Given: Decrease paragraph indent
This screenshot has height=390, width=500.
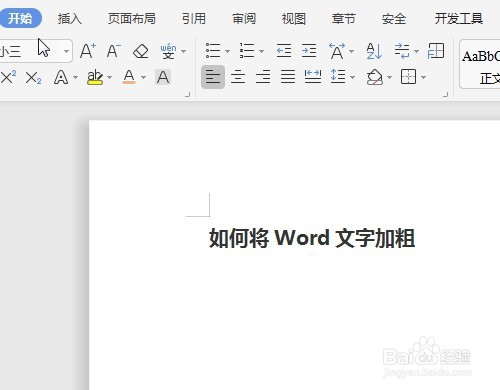Looking at the screenshot, I should point(284,51).
